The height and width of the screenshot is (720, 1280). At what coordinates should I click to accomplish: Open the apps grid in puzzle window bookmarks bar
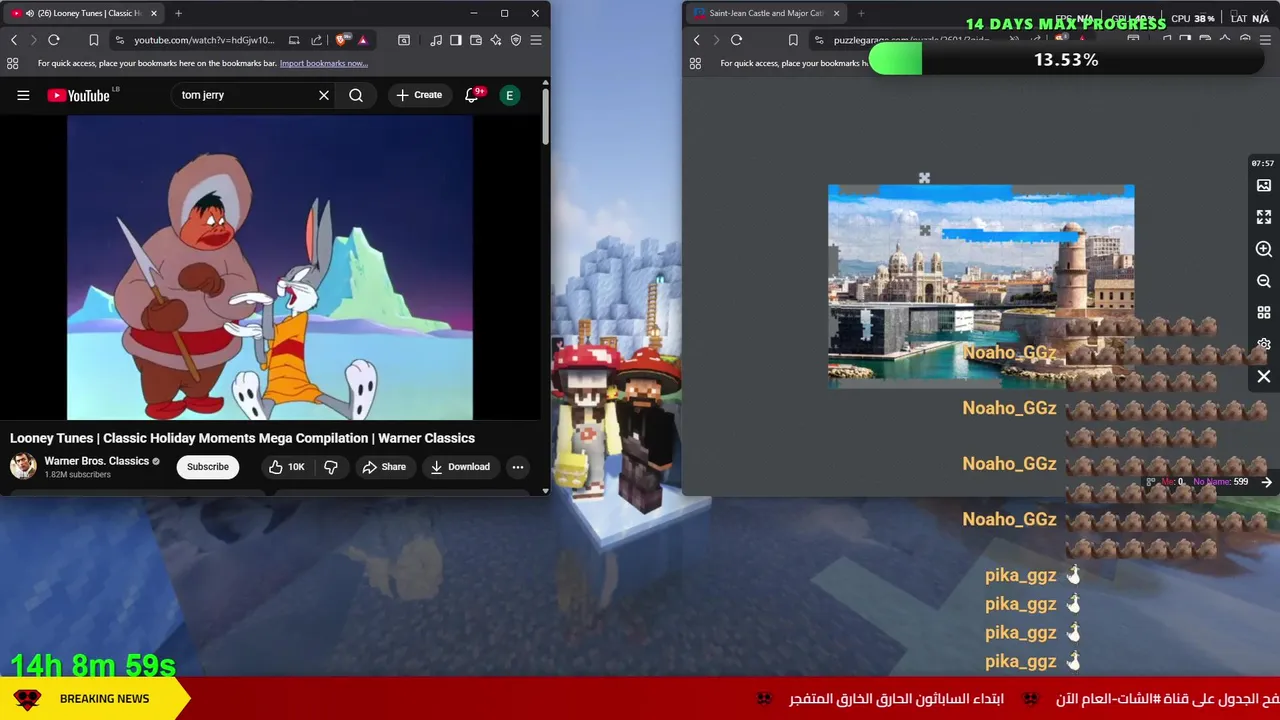point(695,63)
